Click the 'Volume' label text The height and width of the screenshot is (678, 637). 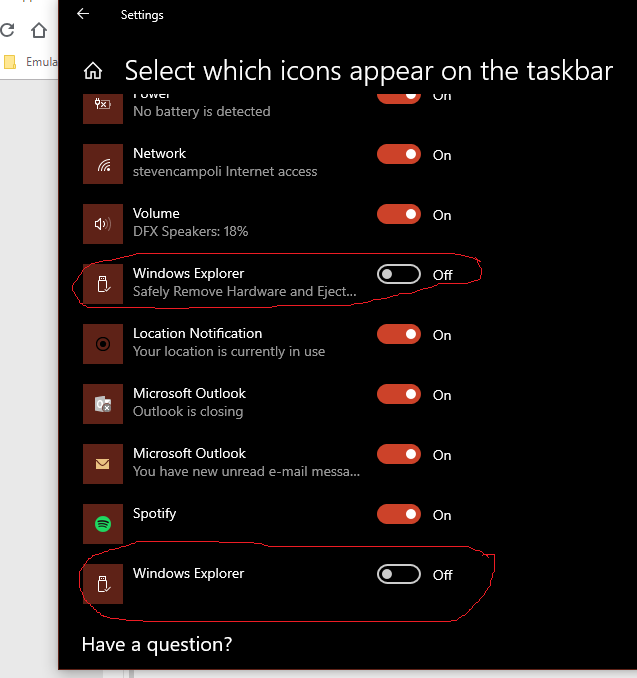tap(156, 214)
